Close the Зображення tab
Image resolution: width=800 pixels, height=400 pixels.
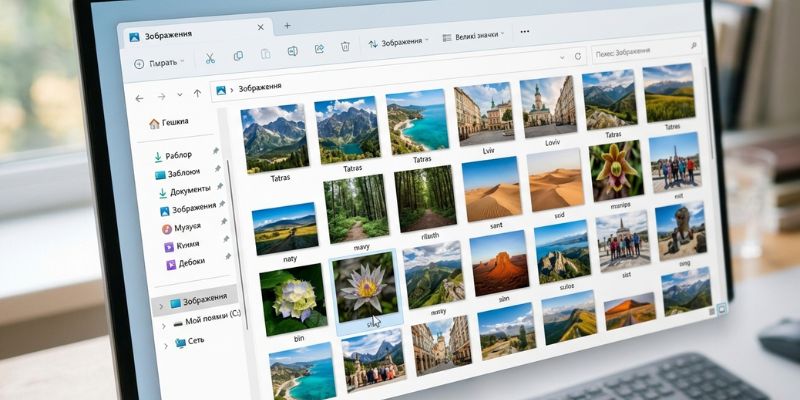(x=261, y=28)
